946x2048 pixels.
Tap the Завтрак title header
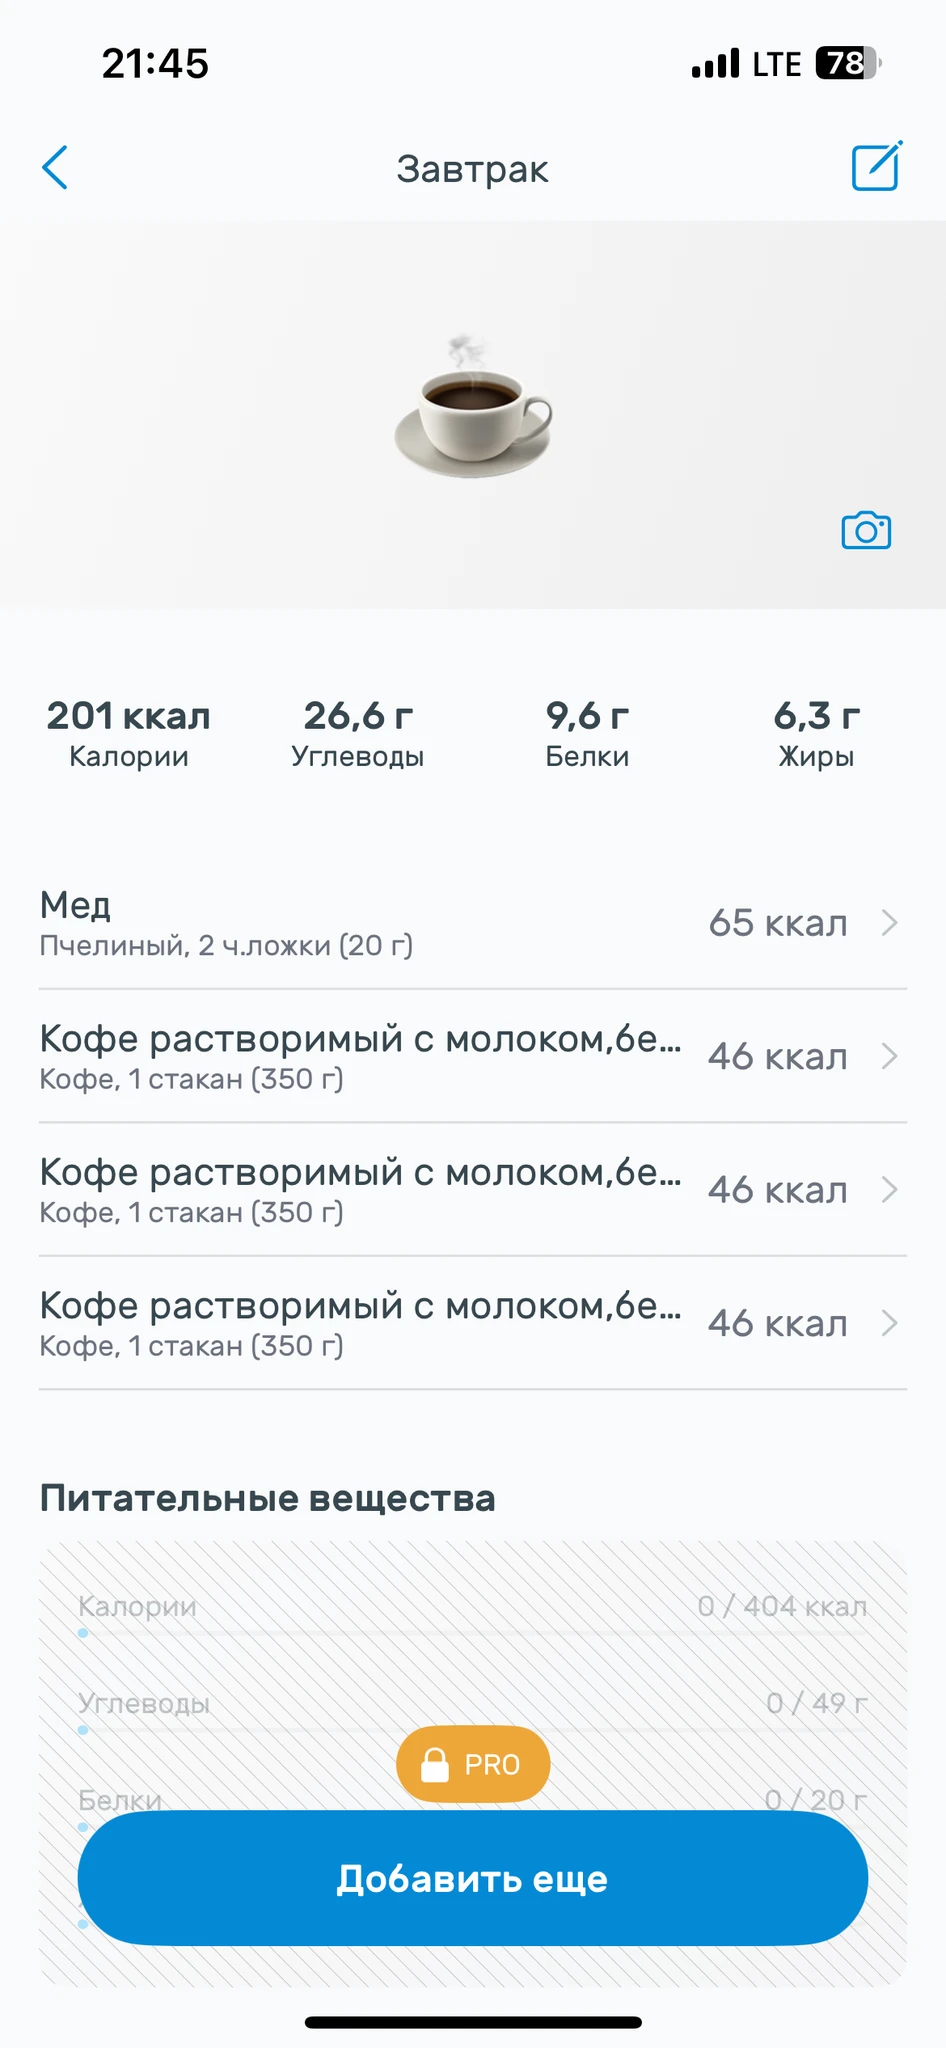pos(472,169)
